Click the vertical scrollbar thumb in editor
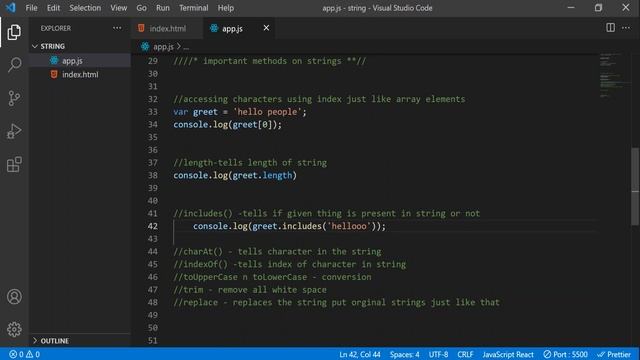Viewport: 640px width, 360px height. (635, 186)
